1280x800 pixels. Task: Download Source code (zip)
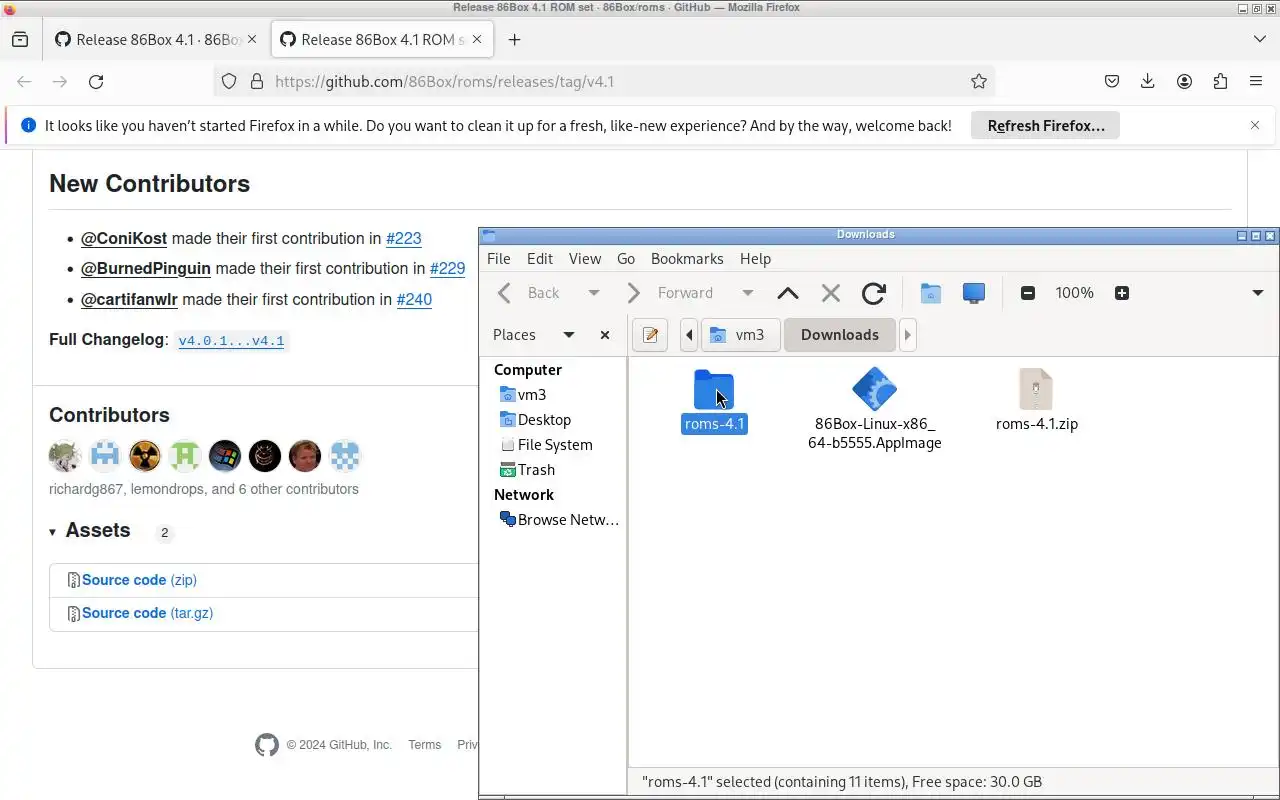click(139, 580)
